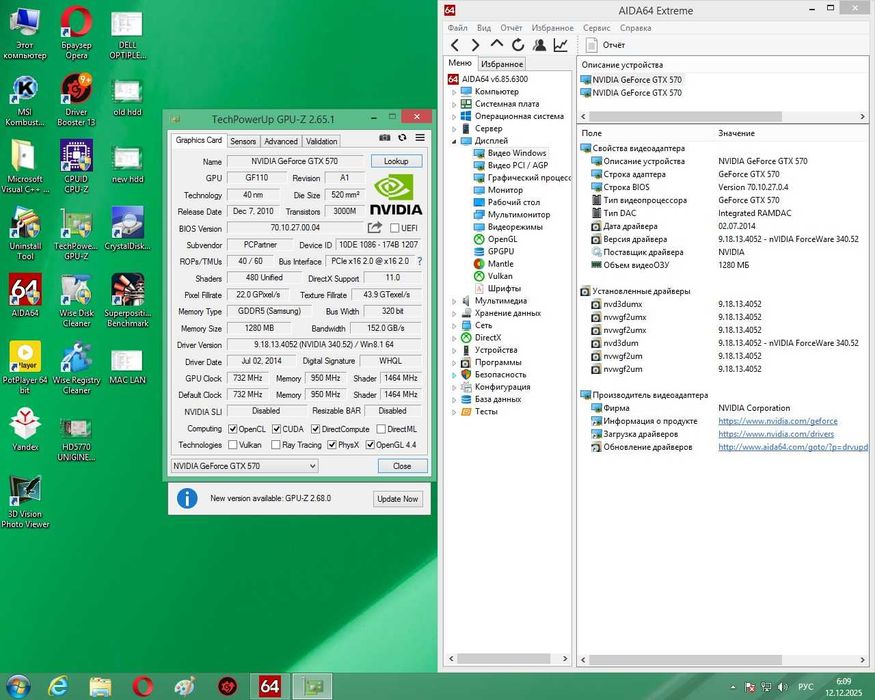
Task: Open 3D Vision Photo Viewer icon
Action: pos(25,501)
